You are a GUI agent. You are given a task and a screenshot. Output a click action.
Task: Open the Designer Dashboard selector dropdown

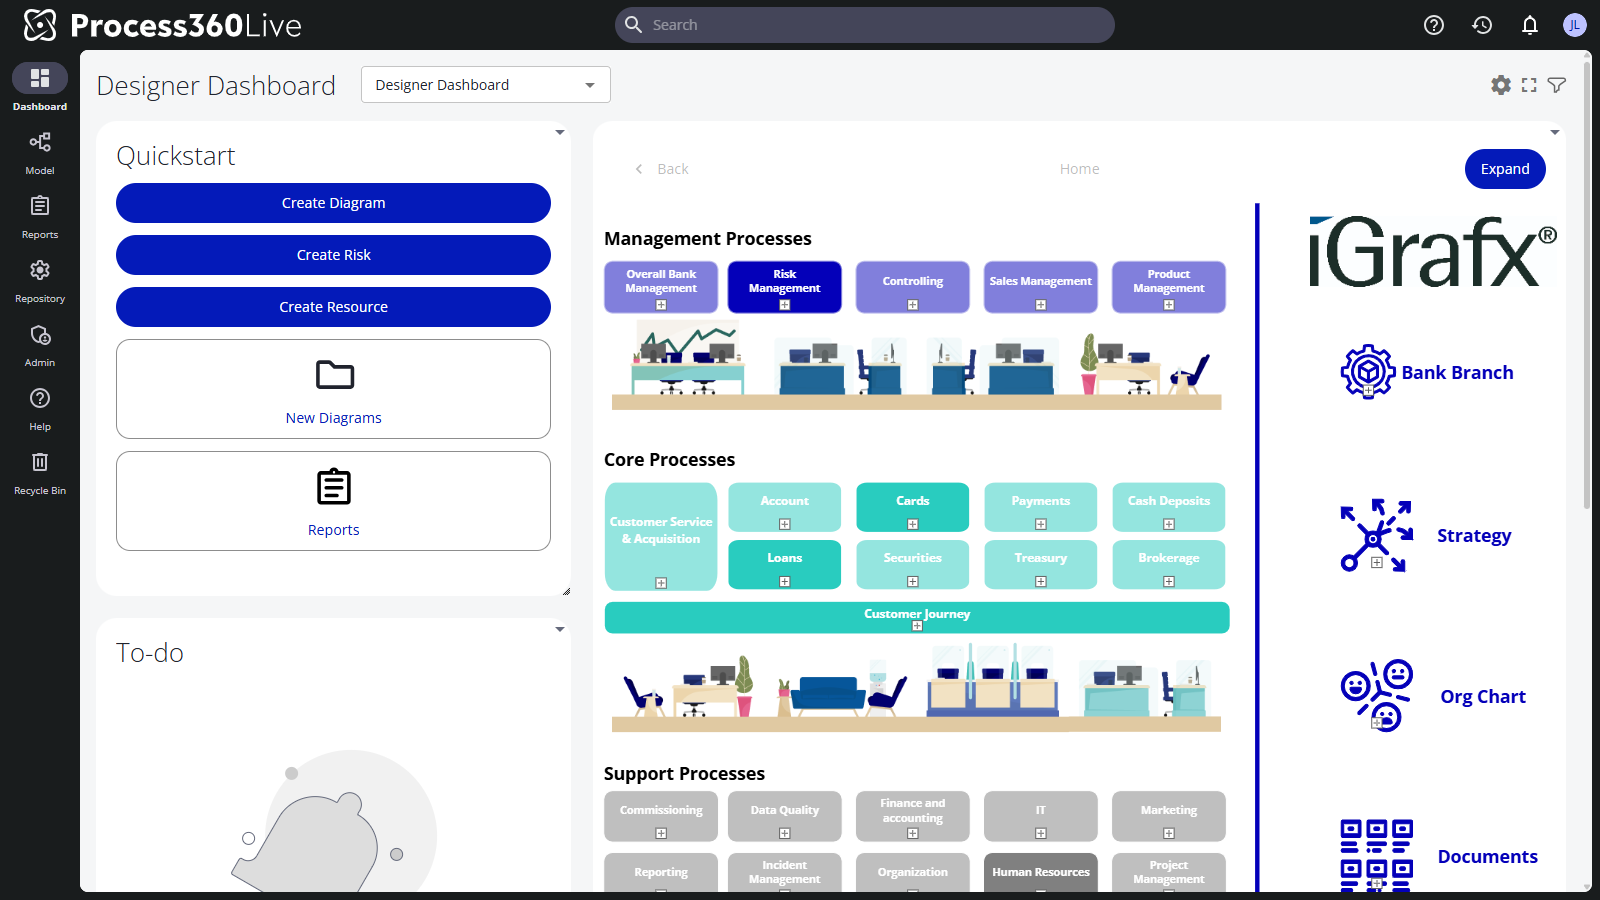486,85
